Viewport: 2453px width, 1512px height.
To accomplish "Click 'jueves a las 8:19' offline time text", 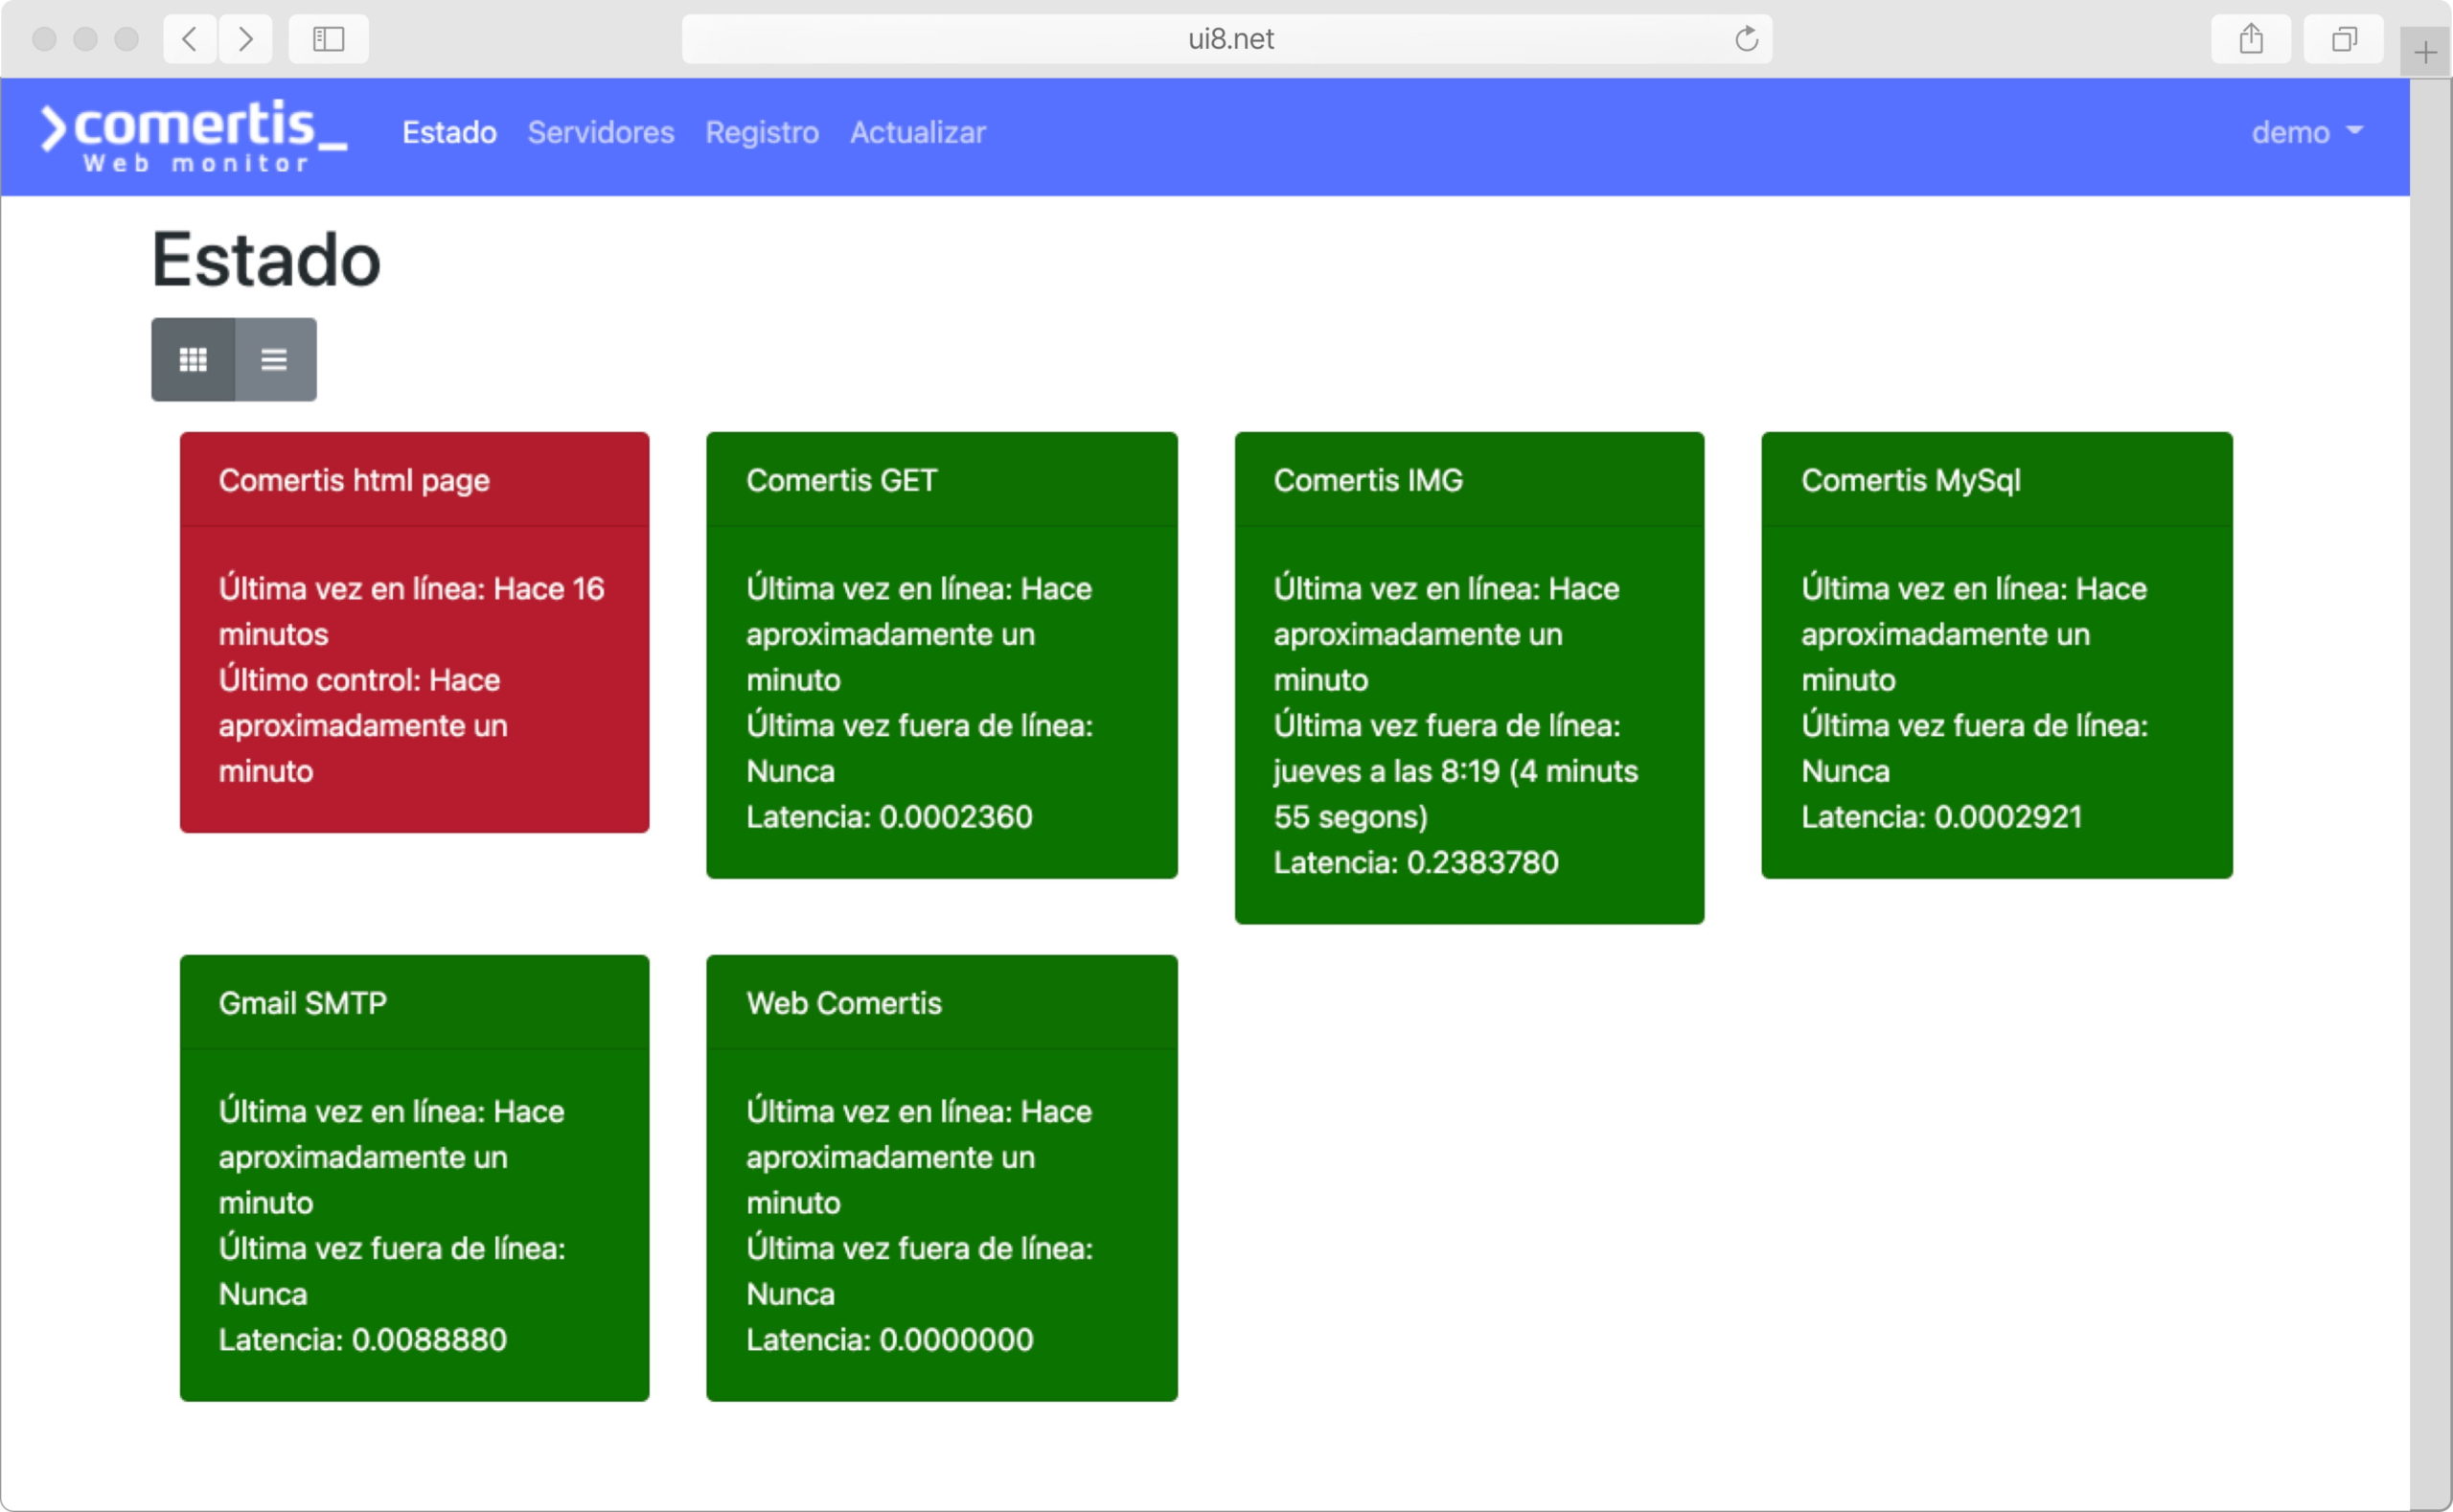I will [1387, 771].
